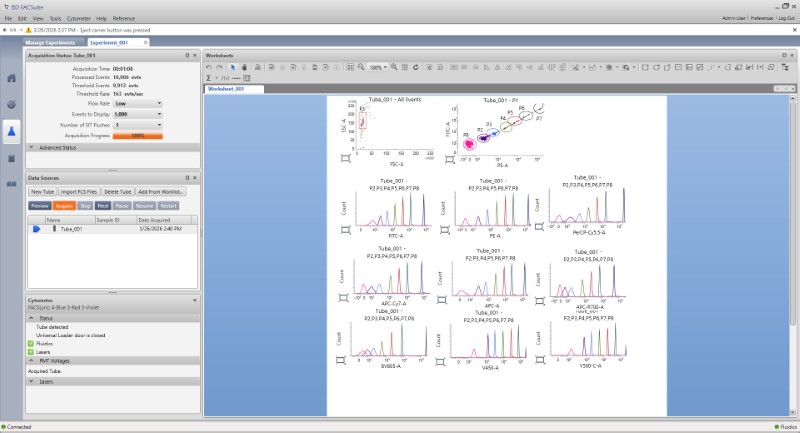
Task: Click the Redo toolbar icon
Action: pyautogui.click(x=219, y=67)
